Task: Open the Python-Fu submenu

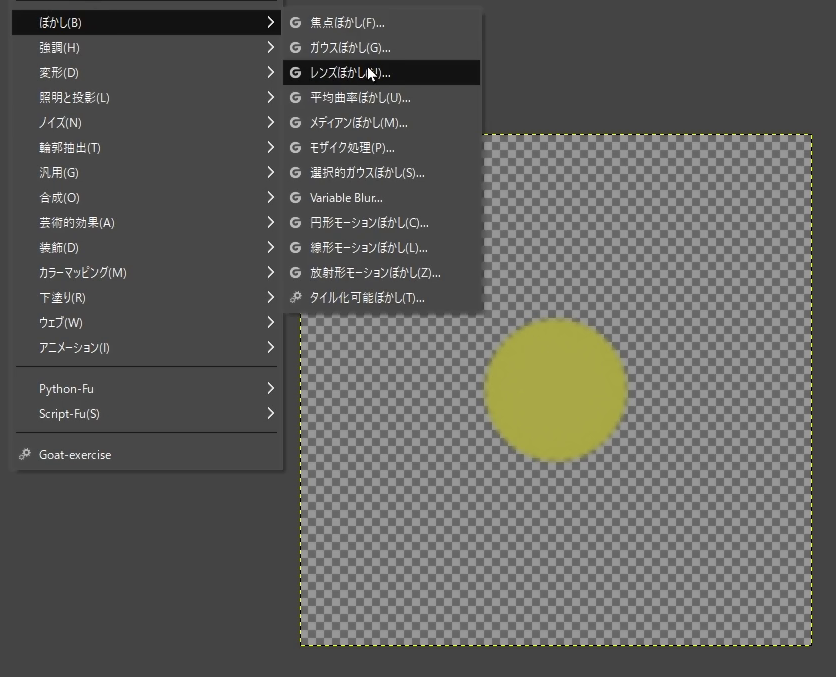Action: (147, 389)
